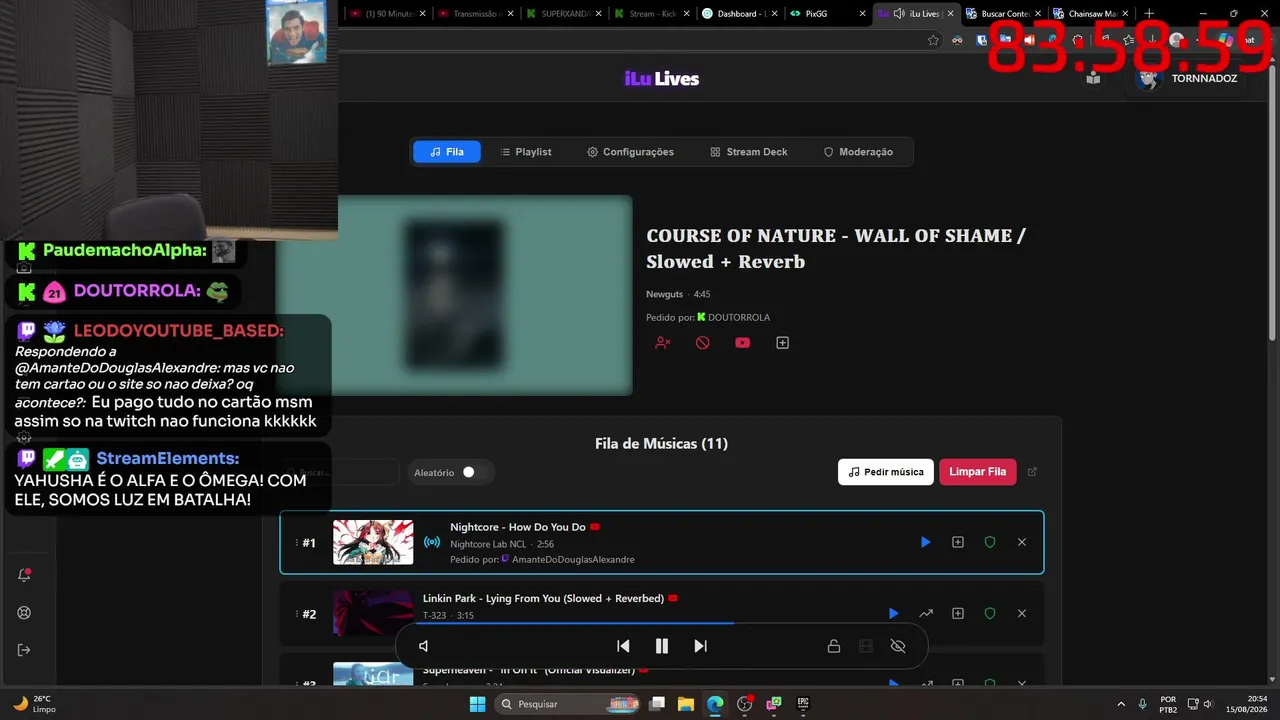Add Nightcore - How Do You Do to playlist
This screenshot has width=1280, height=720.
(x=958, y=542)
